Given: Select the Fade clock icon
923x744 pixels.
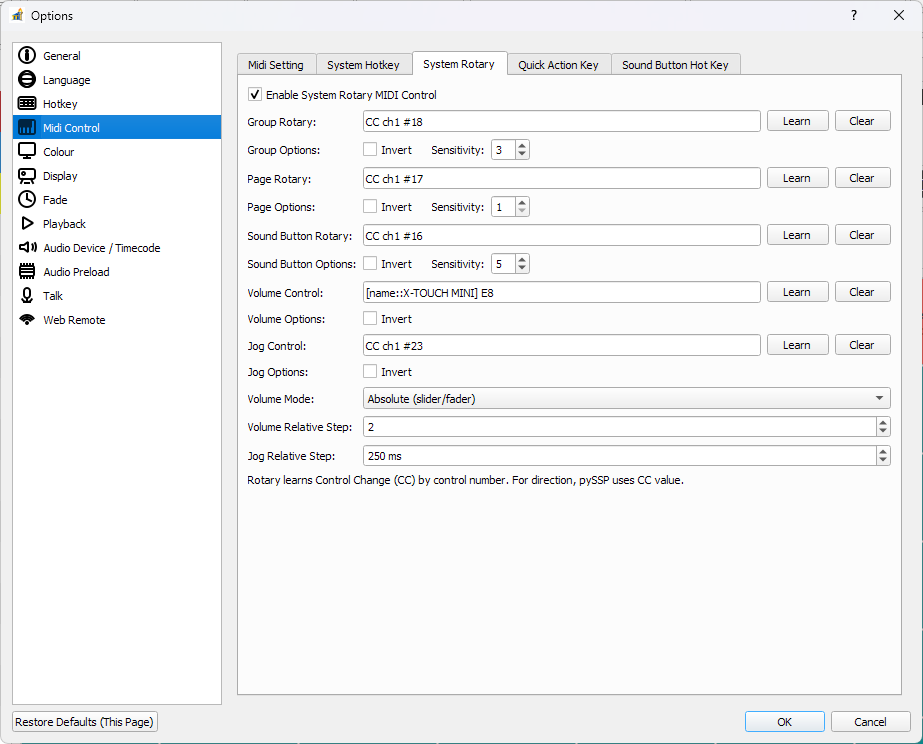Looking at the screenshot, I should pyautogui.click(x=27, y=200).
